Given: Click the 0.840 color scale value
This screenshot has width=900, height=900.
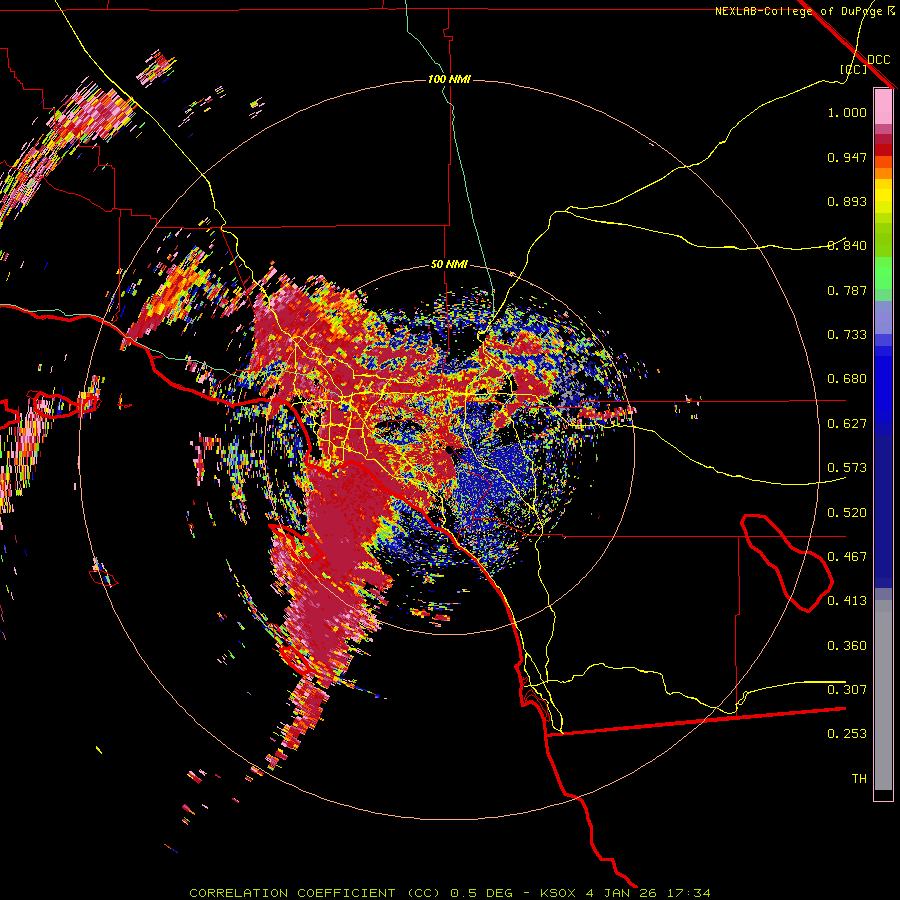Looking at the screenshot, I should coord(847,246).
